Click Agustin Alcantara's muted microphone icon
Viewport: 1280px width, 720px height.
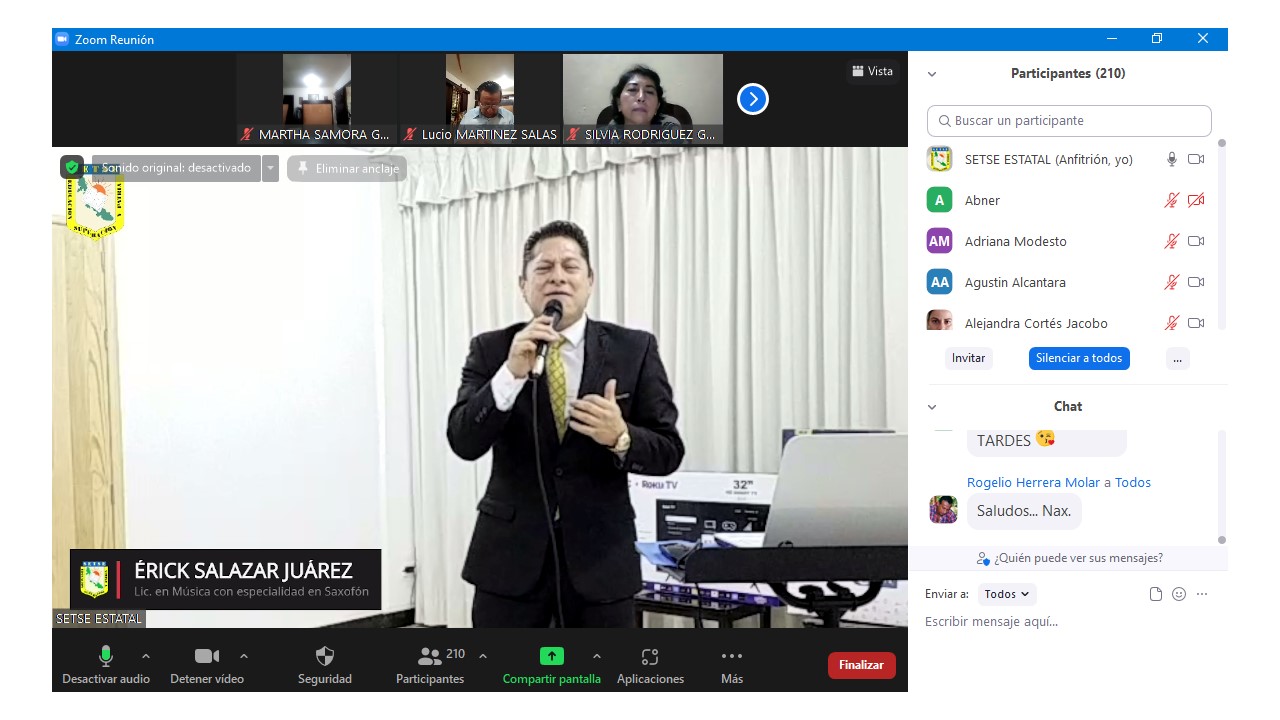point(1172,282)
